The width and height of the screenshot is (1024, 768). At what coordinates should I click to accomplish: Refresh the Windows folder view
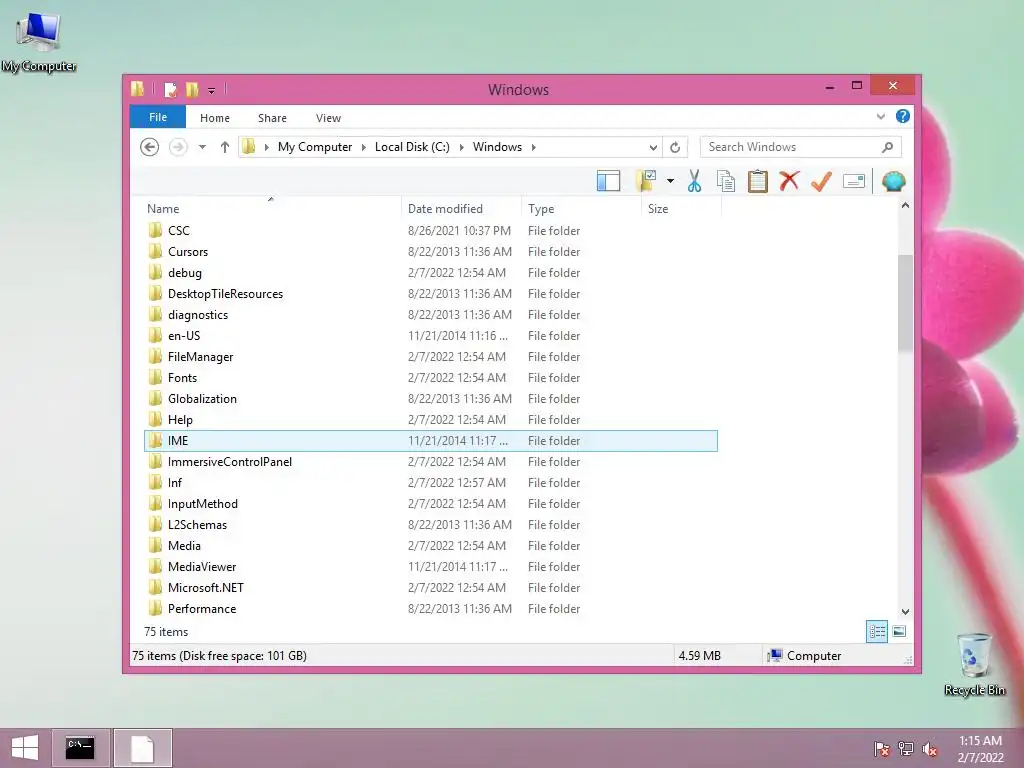[675, 147]
